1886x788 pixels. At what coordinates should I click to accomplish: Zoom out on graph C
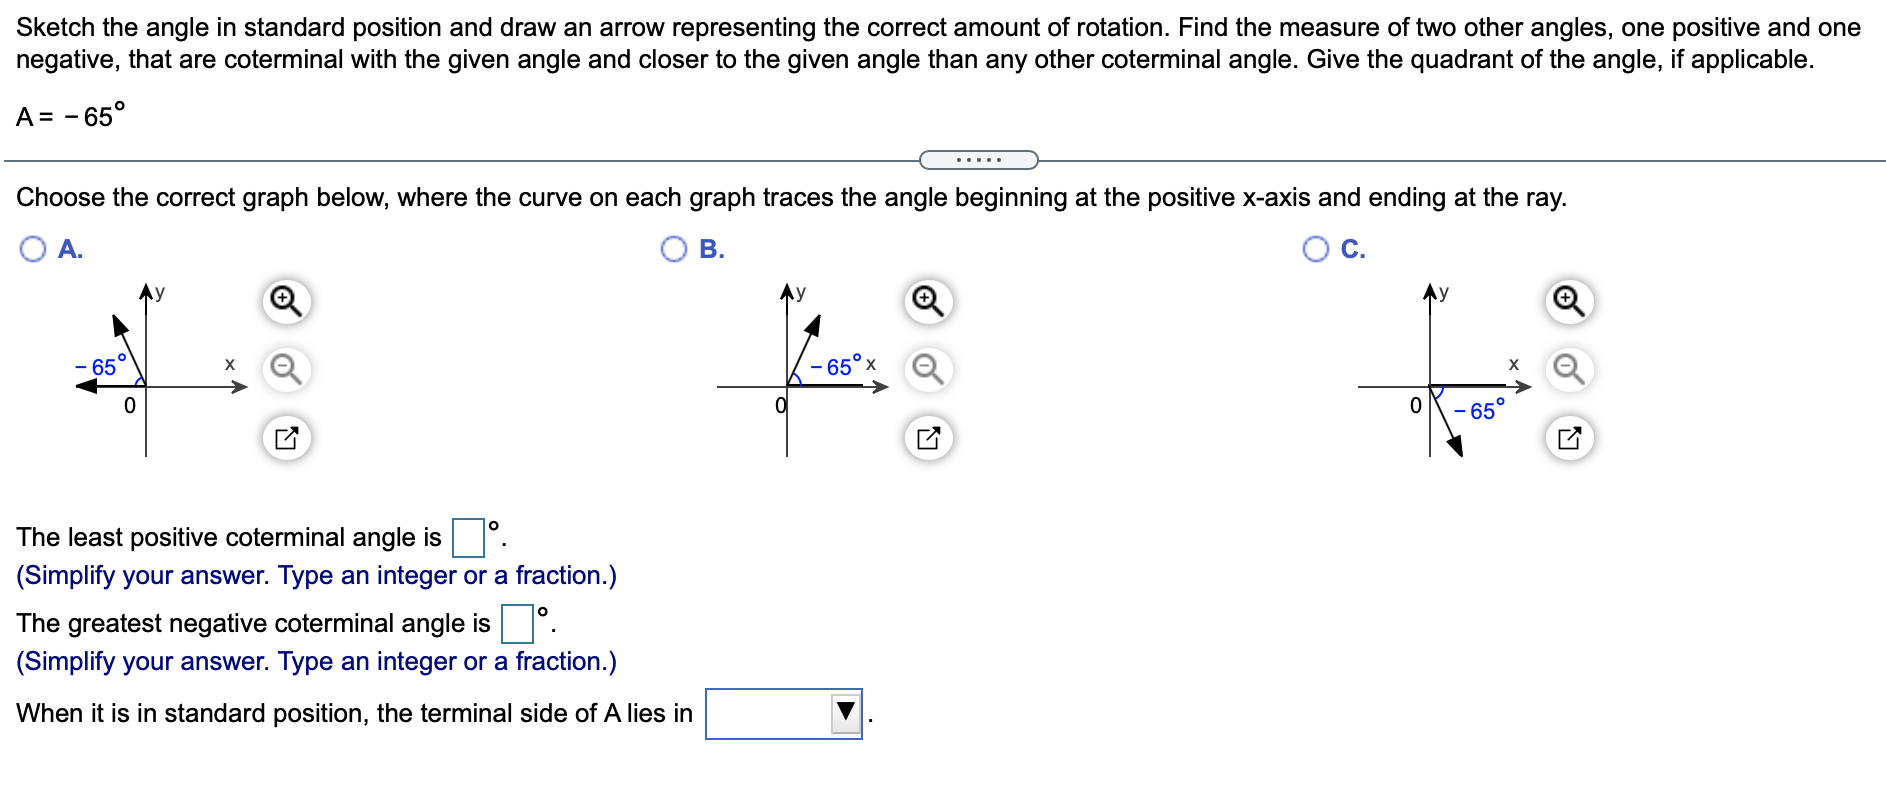[1567, 368]
